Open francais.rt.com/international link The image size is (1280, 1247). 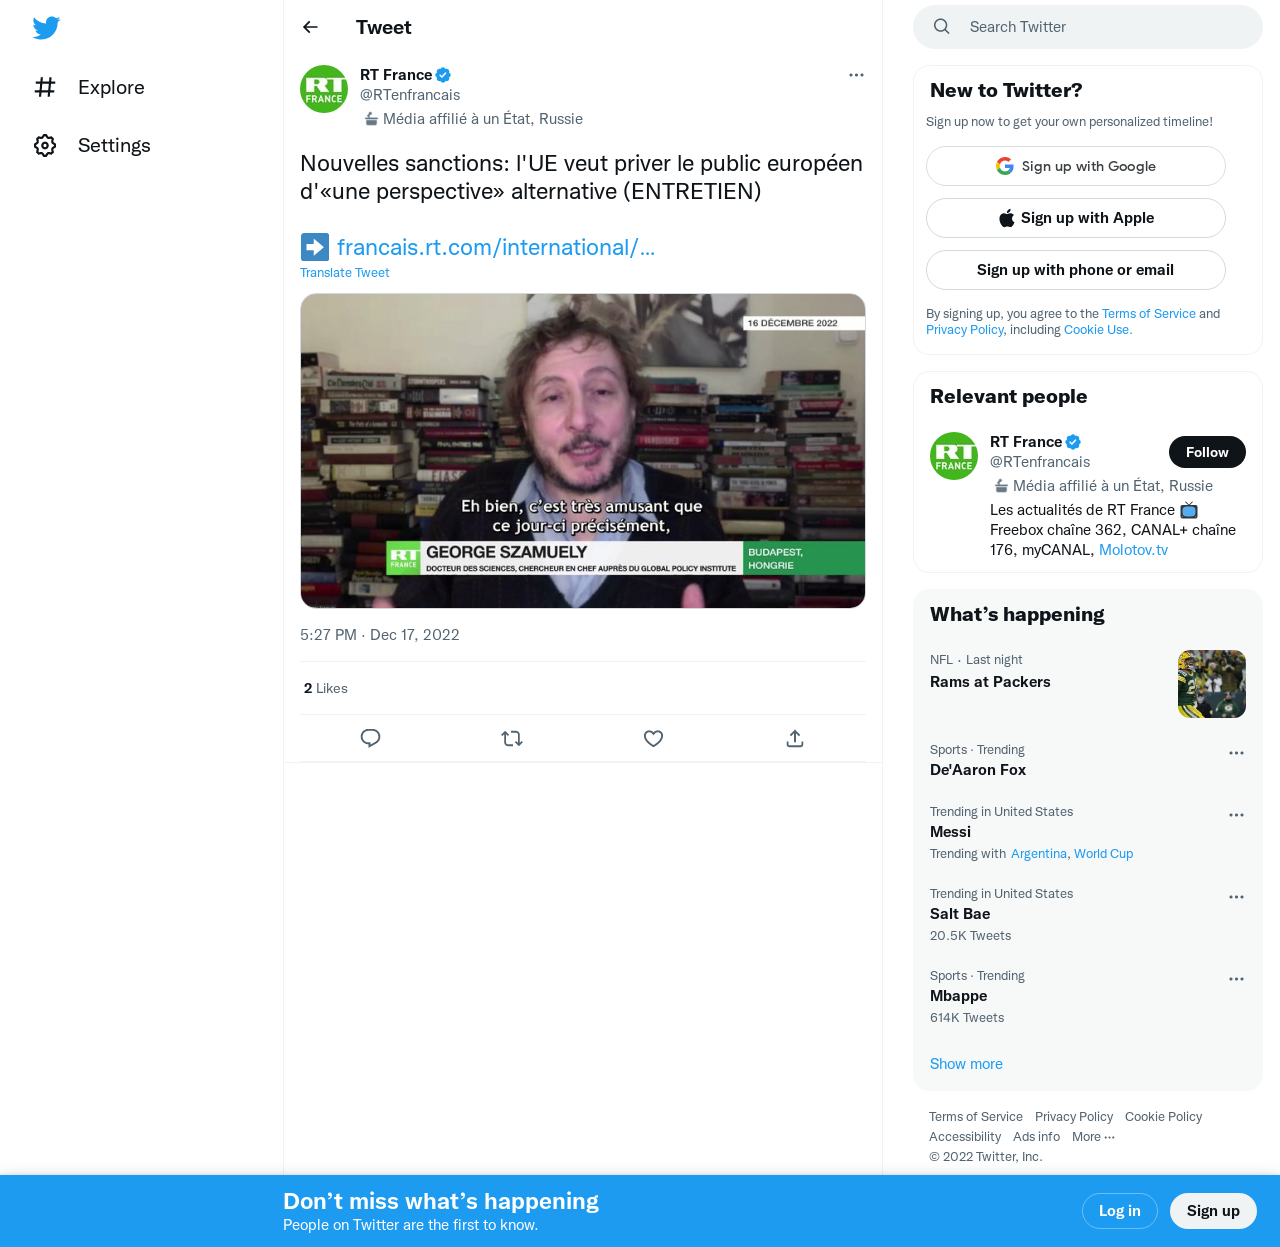(496, 247)
